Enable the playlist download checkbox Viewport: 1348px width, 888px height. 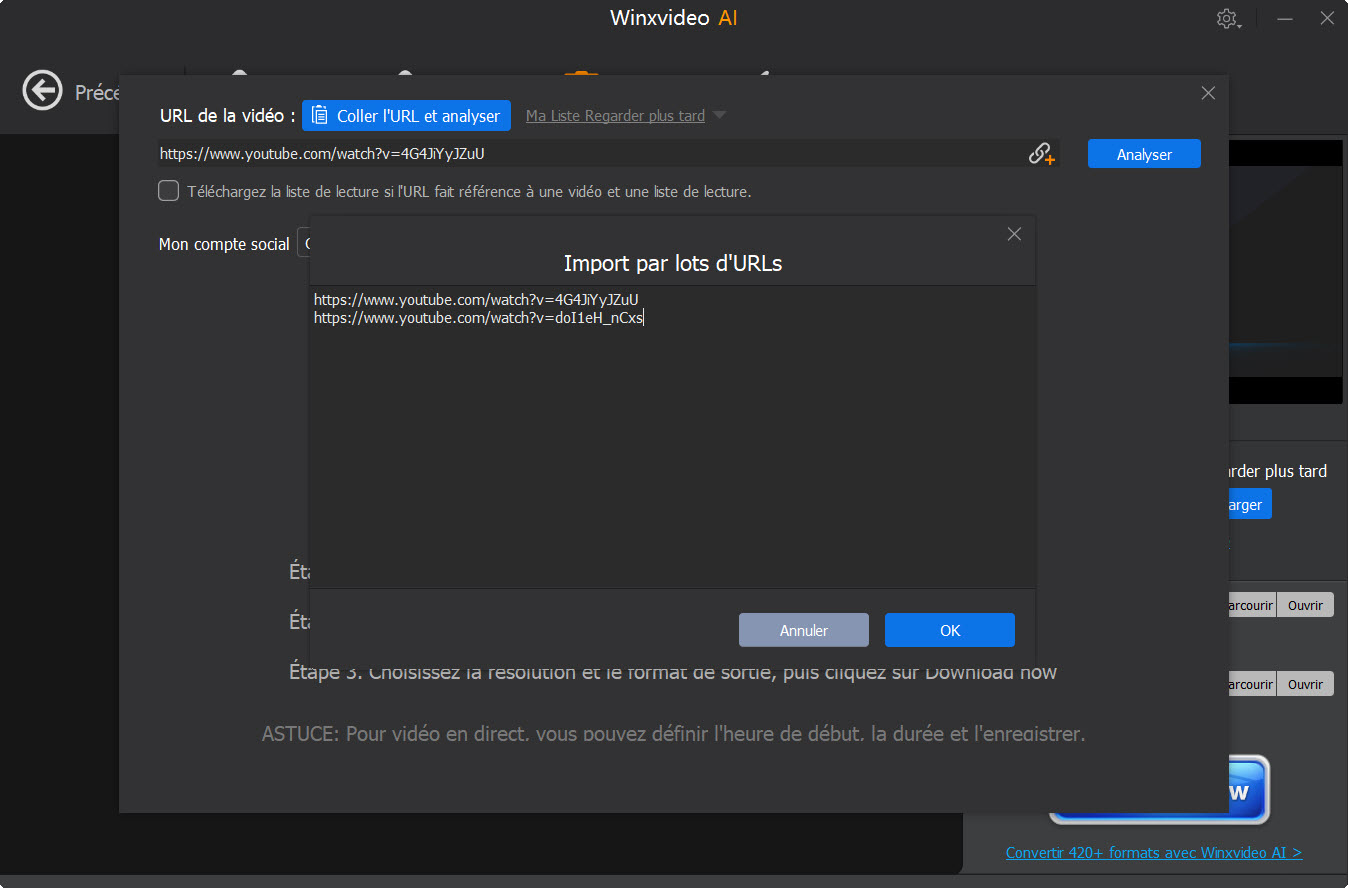(168, 190)
